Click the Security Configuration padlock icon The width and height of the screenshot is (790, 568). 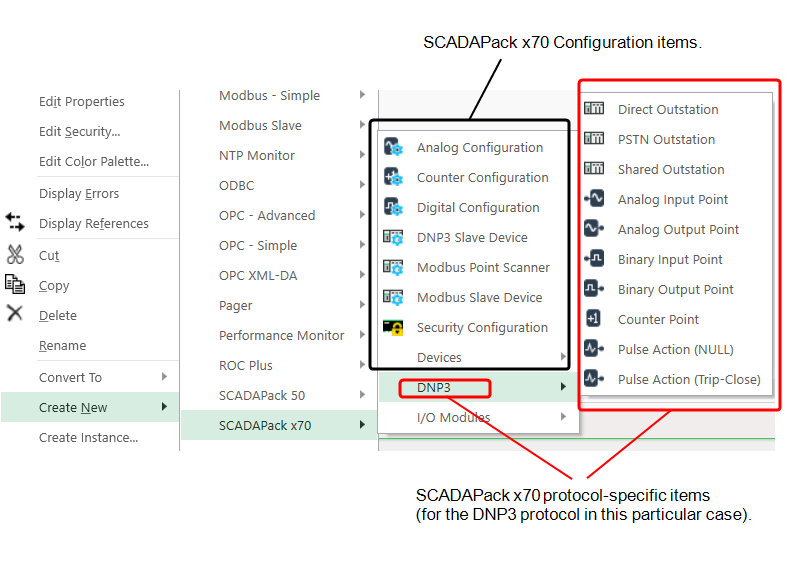pyautogui.click(x=393, y=328)
